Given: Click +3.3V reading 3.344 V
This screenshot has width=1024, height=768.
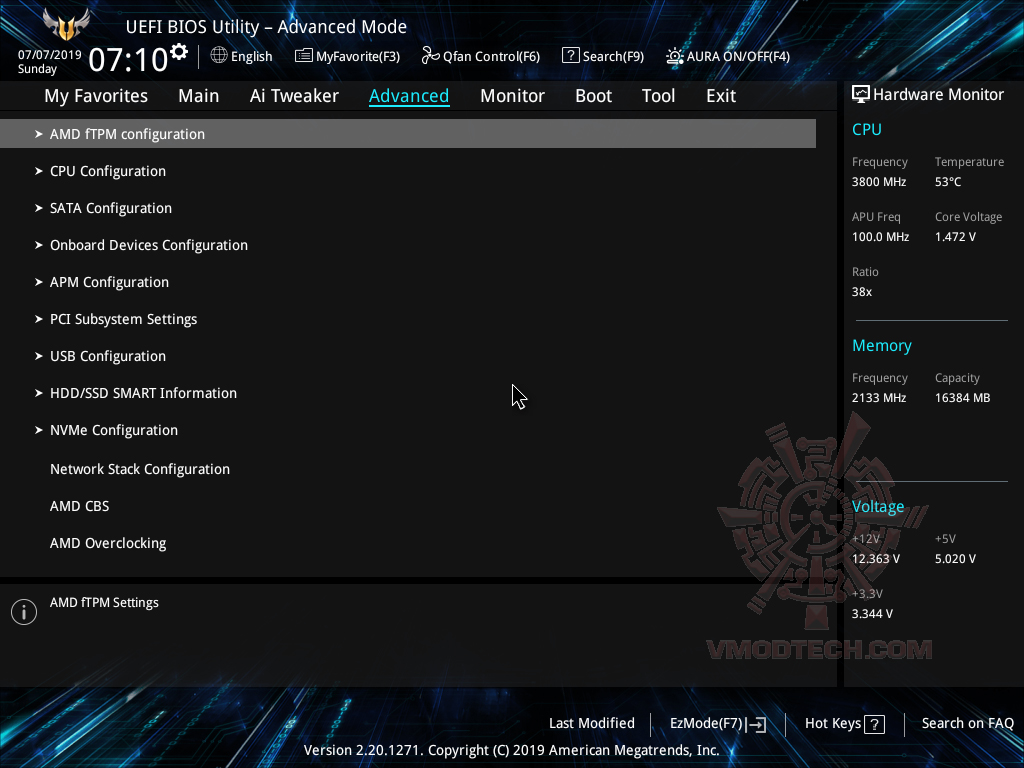Looking at the screenshot, I should [872, 614].
